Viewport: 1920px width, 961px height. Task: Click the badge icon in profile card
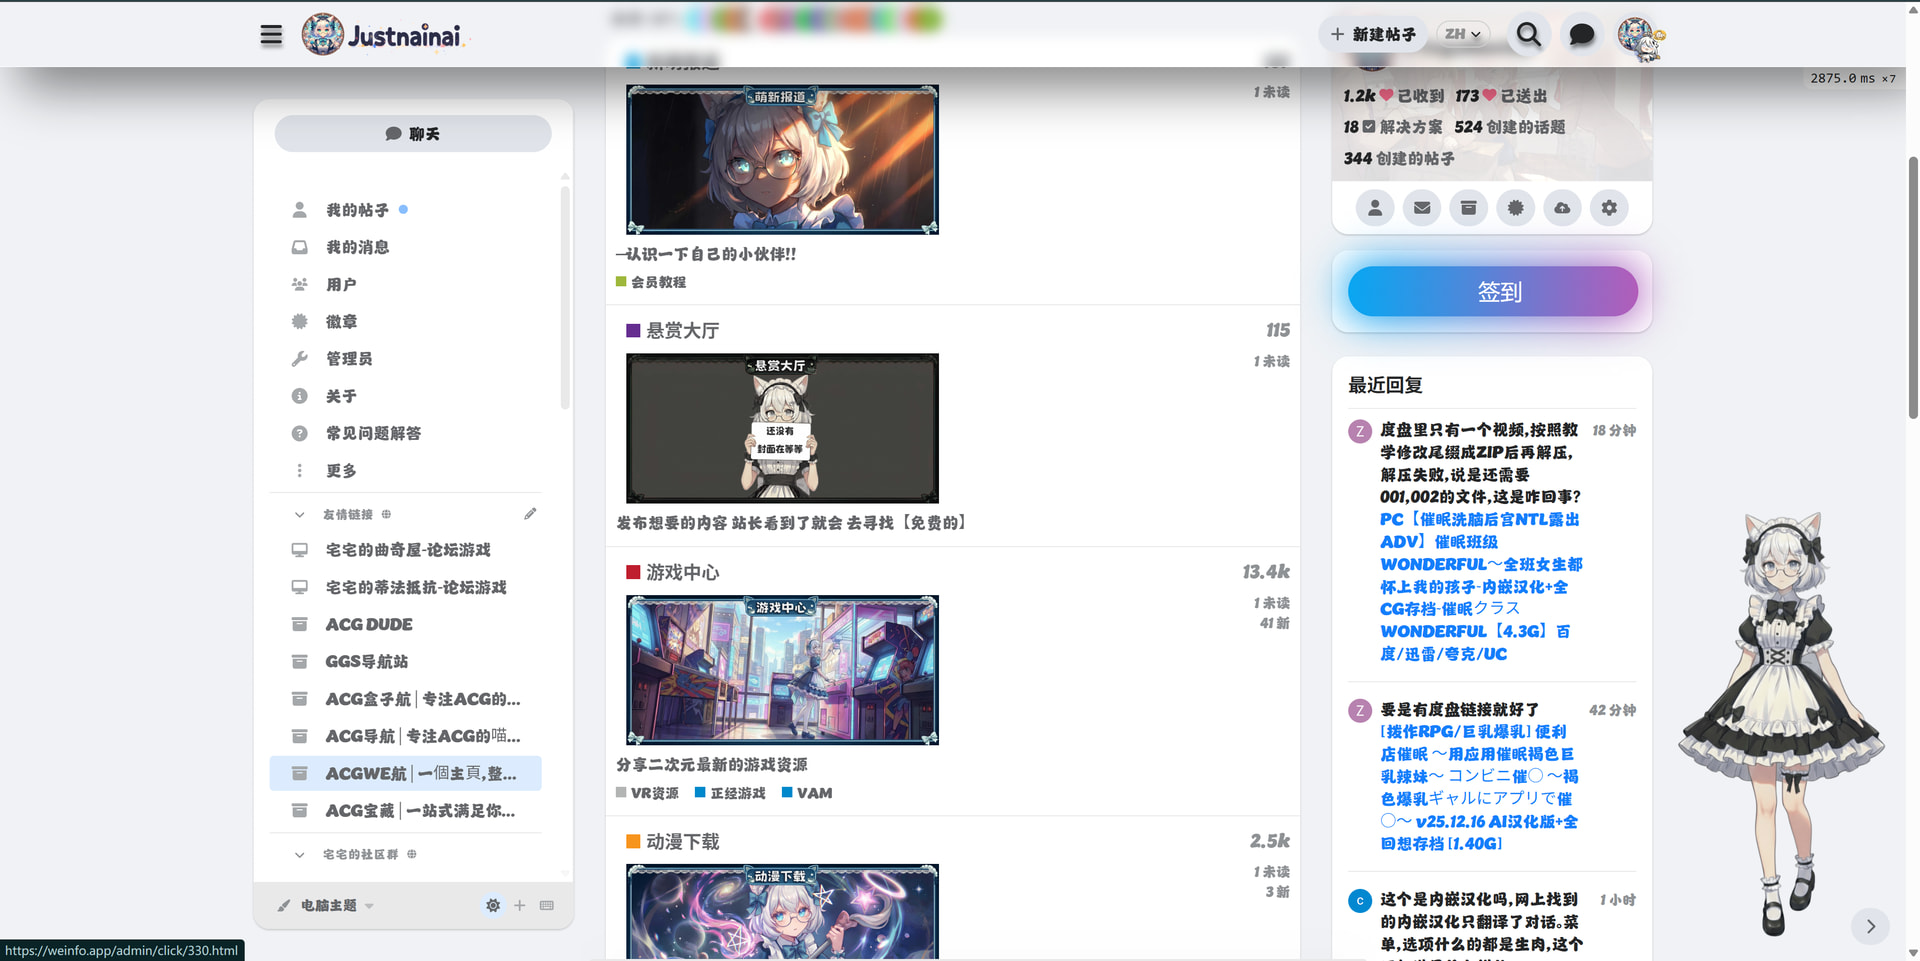pos(1515,208)
